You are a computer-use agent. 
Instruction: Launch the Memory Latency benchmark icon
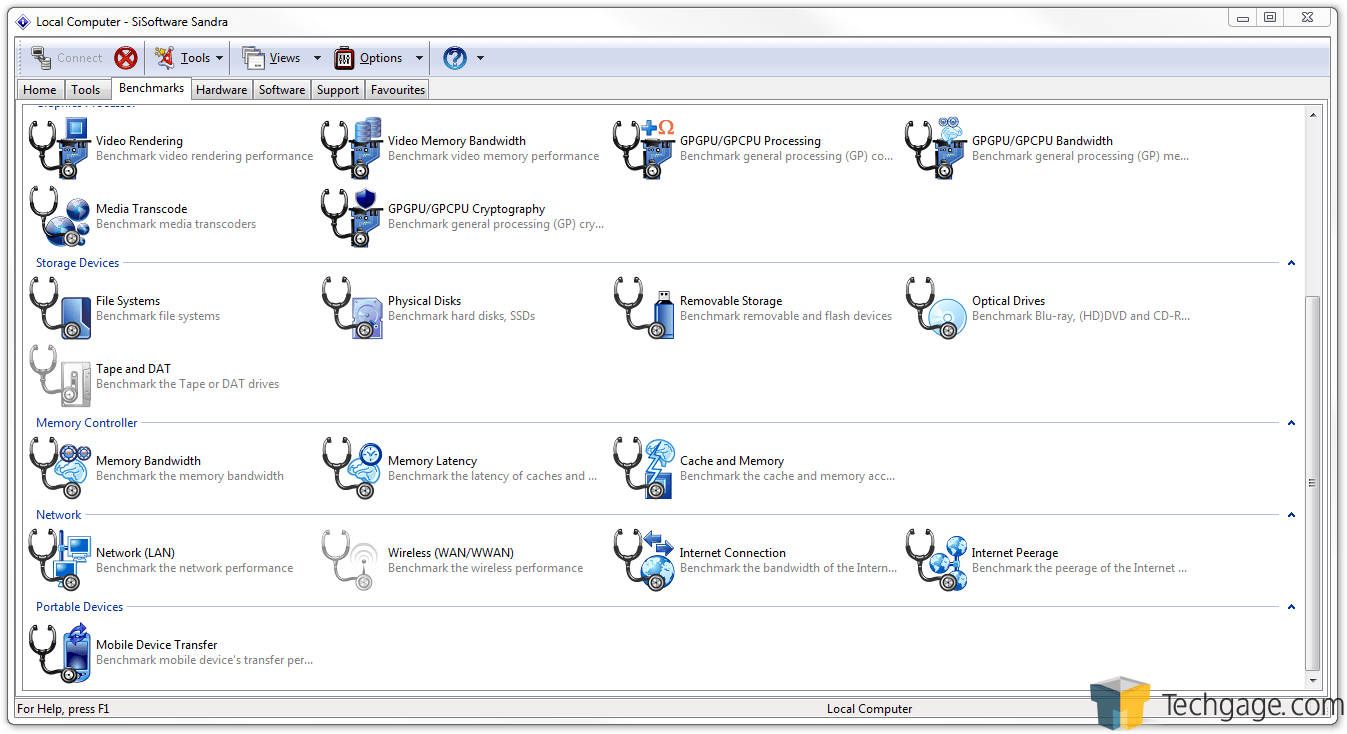pos(352,468)
